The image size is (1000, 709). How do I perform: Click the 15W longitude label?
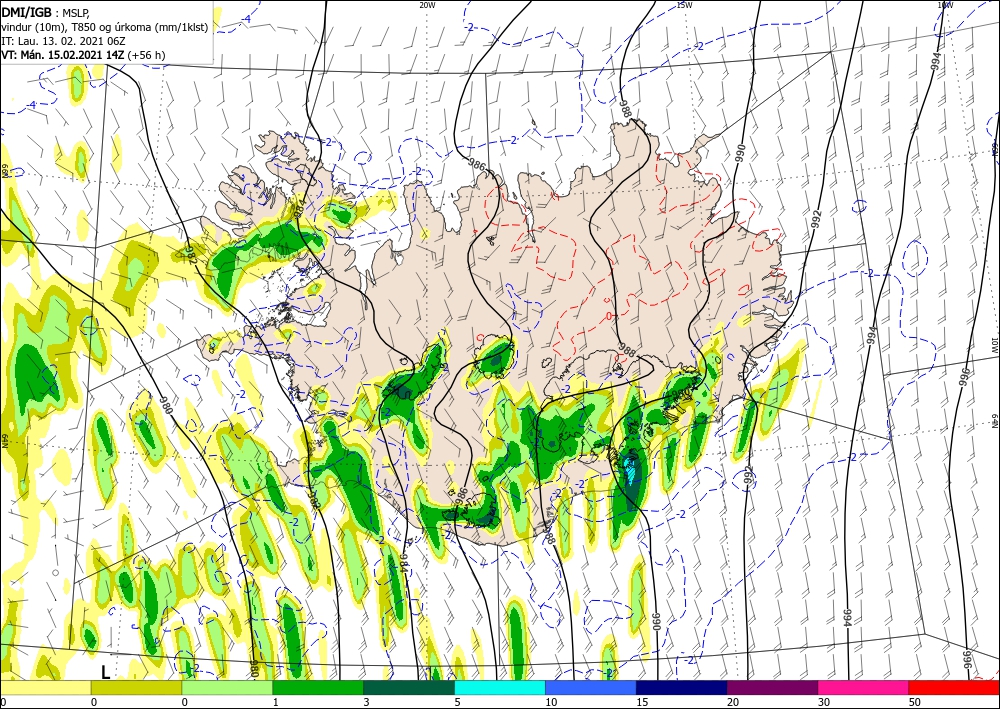click(x=684, y=5)
